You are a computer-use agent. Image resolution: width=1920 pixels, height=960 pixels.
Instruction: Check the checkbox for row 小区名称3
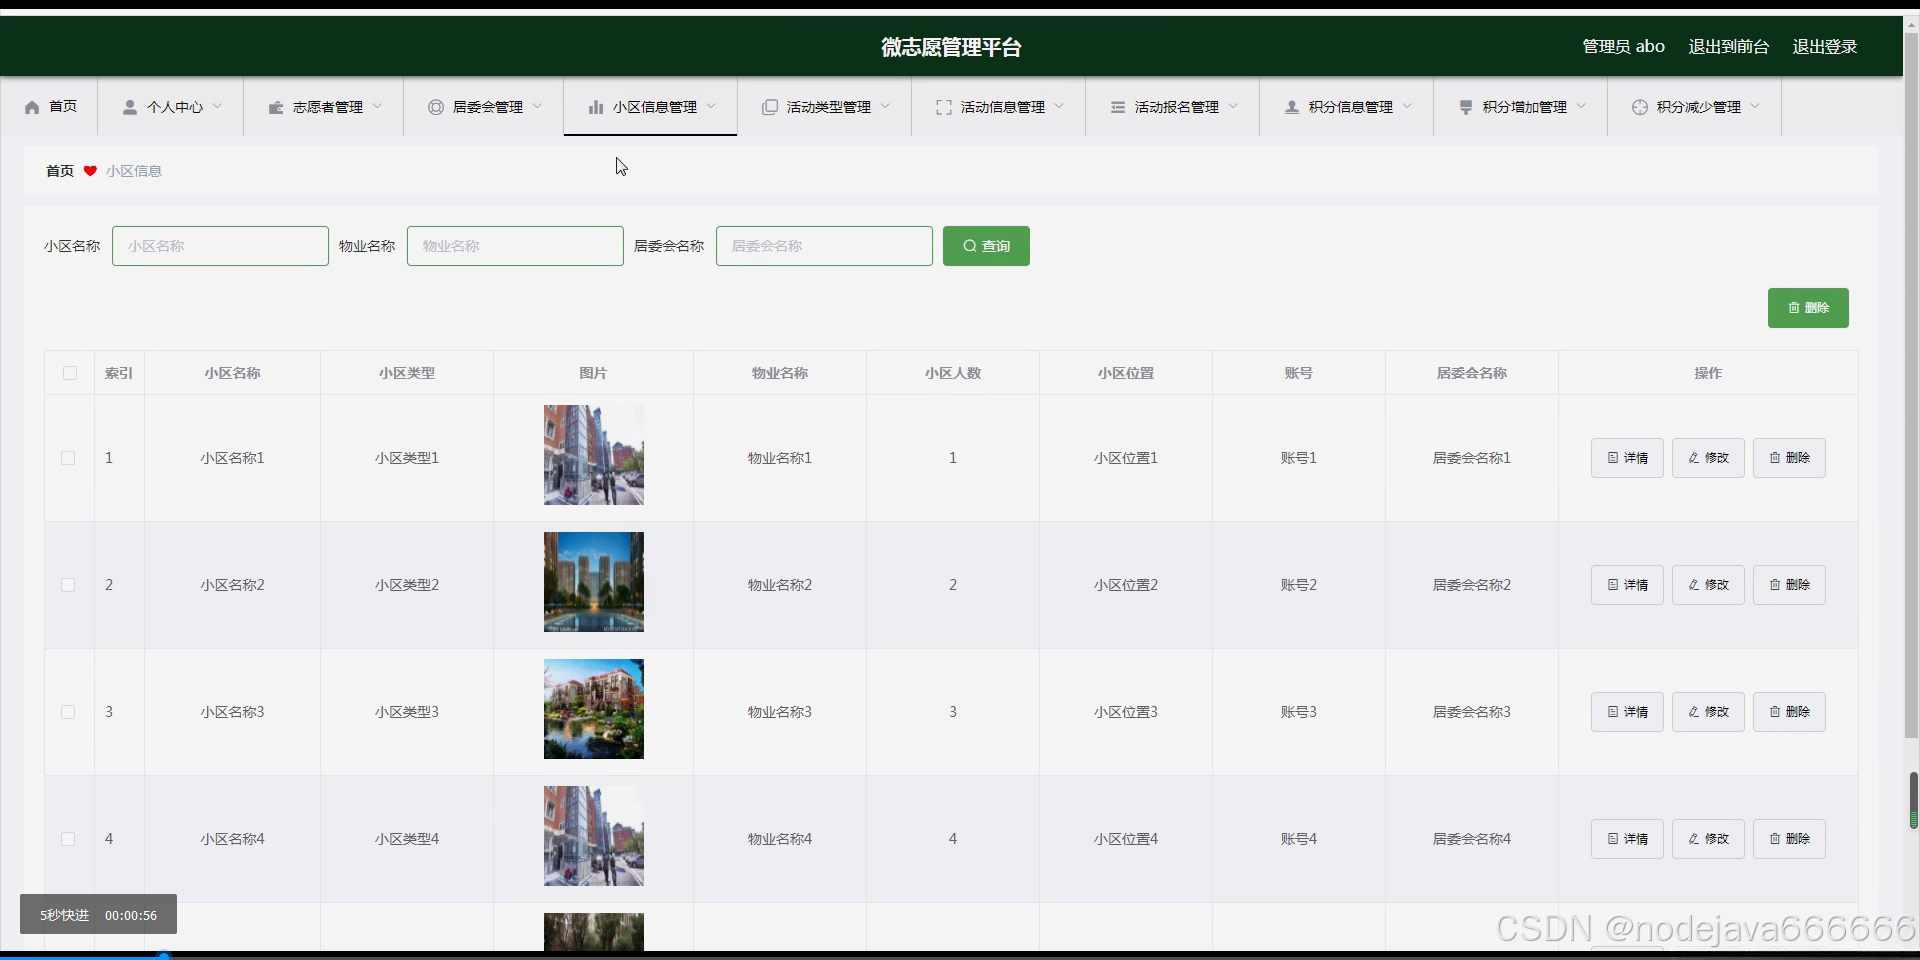click(x=68, y=712)
